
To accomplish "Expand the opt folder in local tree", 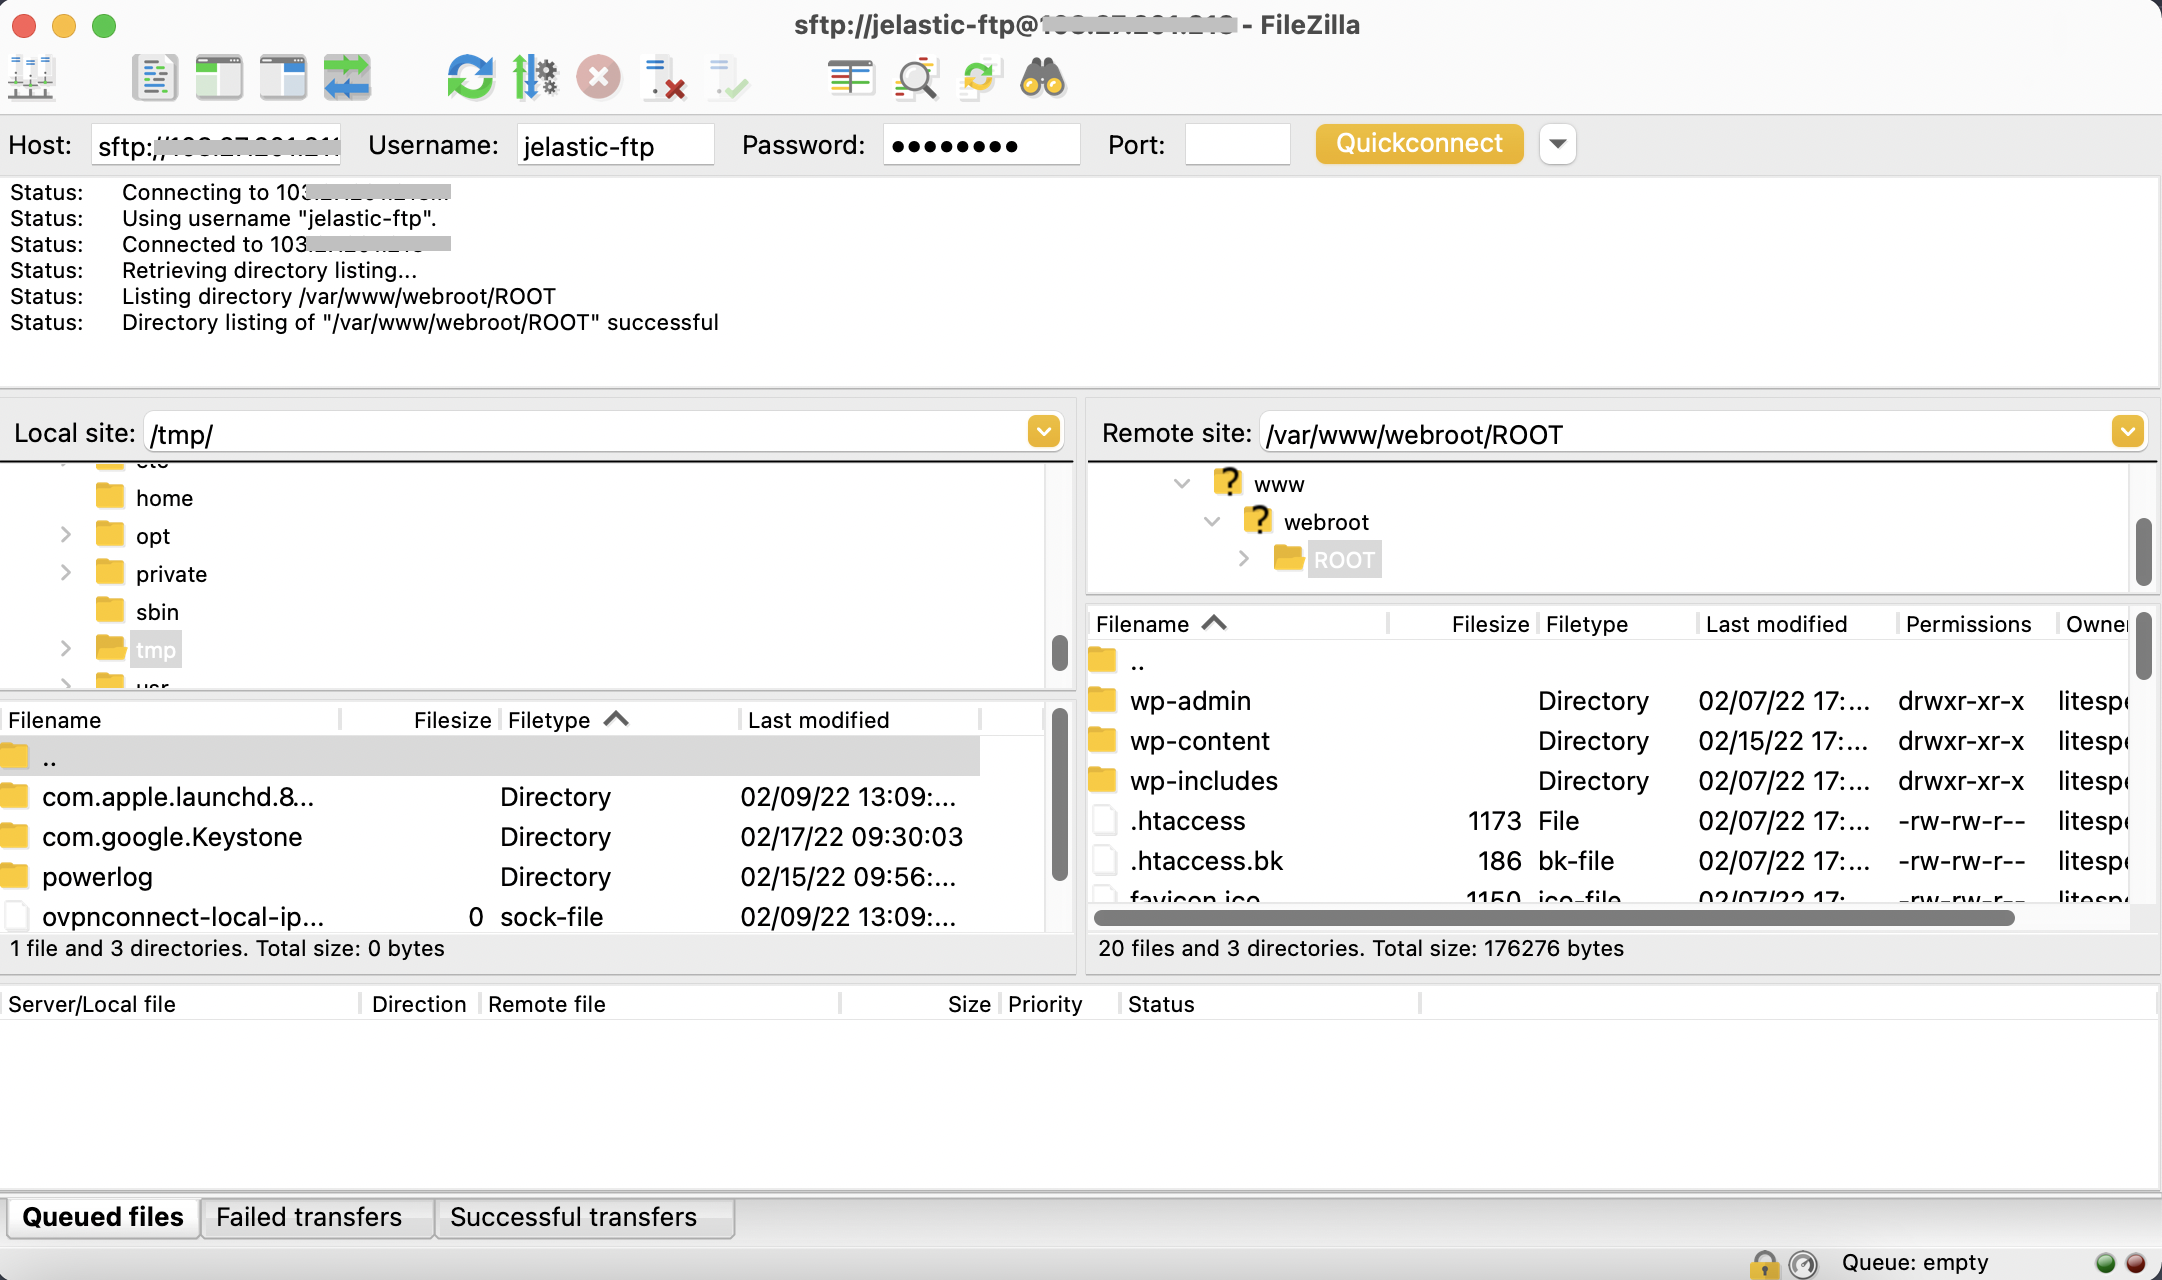I will (66, 535).
